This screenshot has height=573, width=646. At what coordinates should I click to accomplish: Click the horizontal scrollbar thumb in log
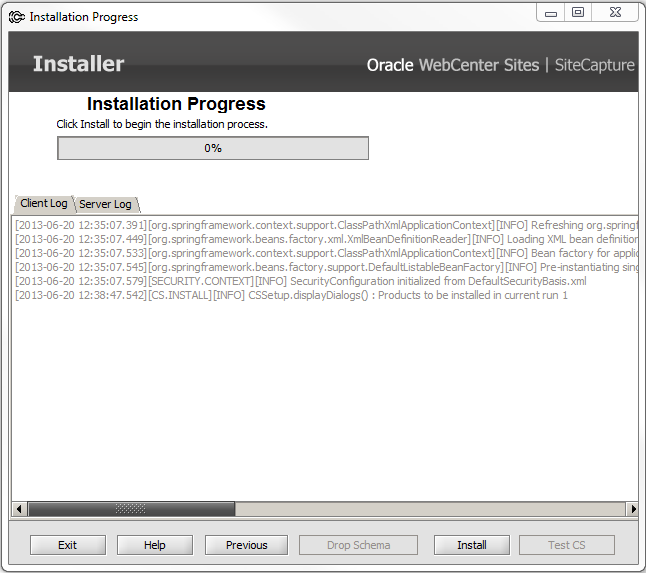131,509
